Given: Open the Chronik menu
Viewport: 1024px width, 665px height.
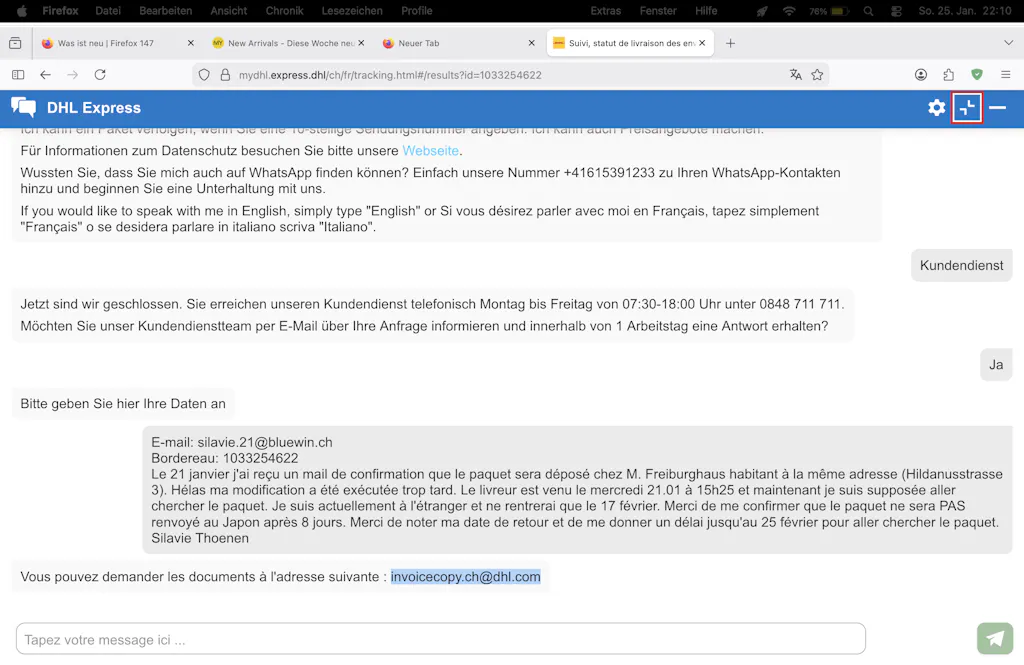Looking at the screenshot, I should [284, 10].
